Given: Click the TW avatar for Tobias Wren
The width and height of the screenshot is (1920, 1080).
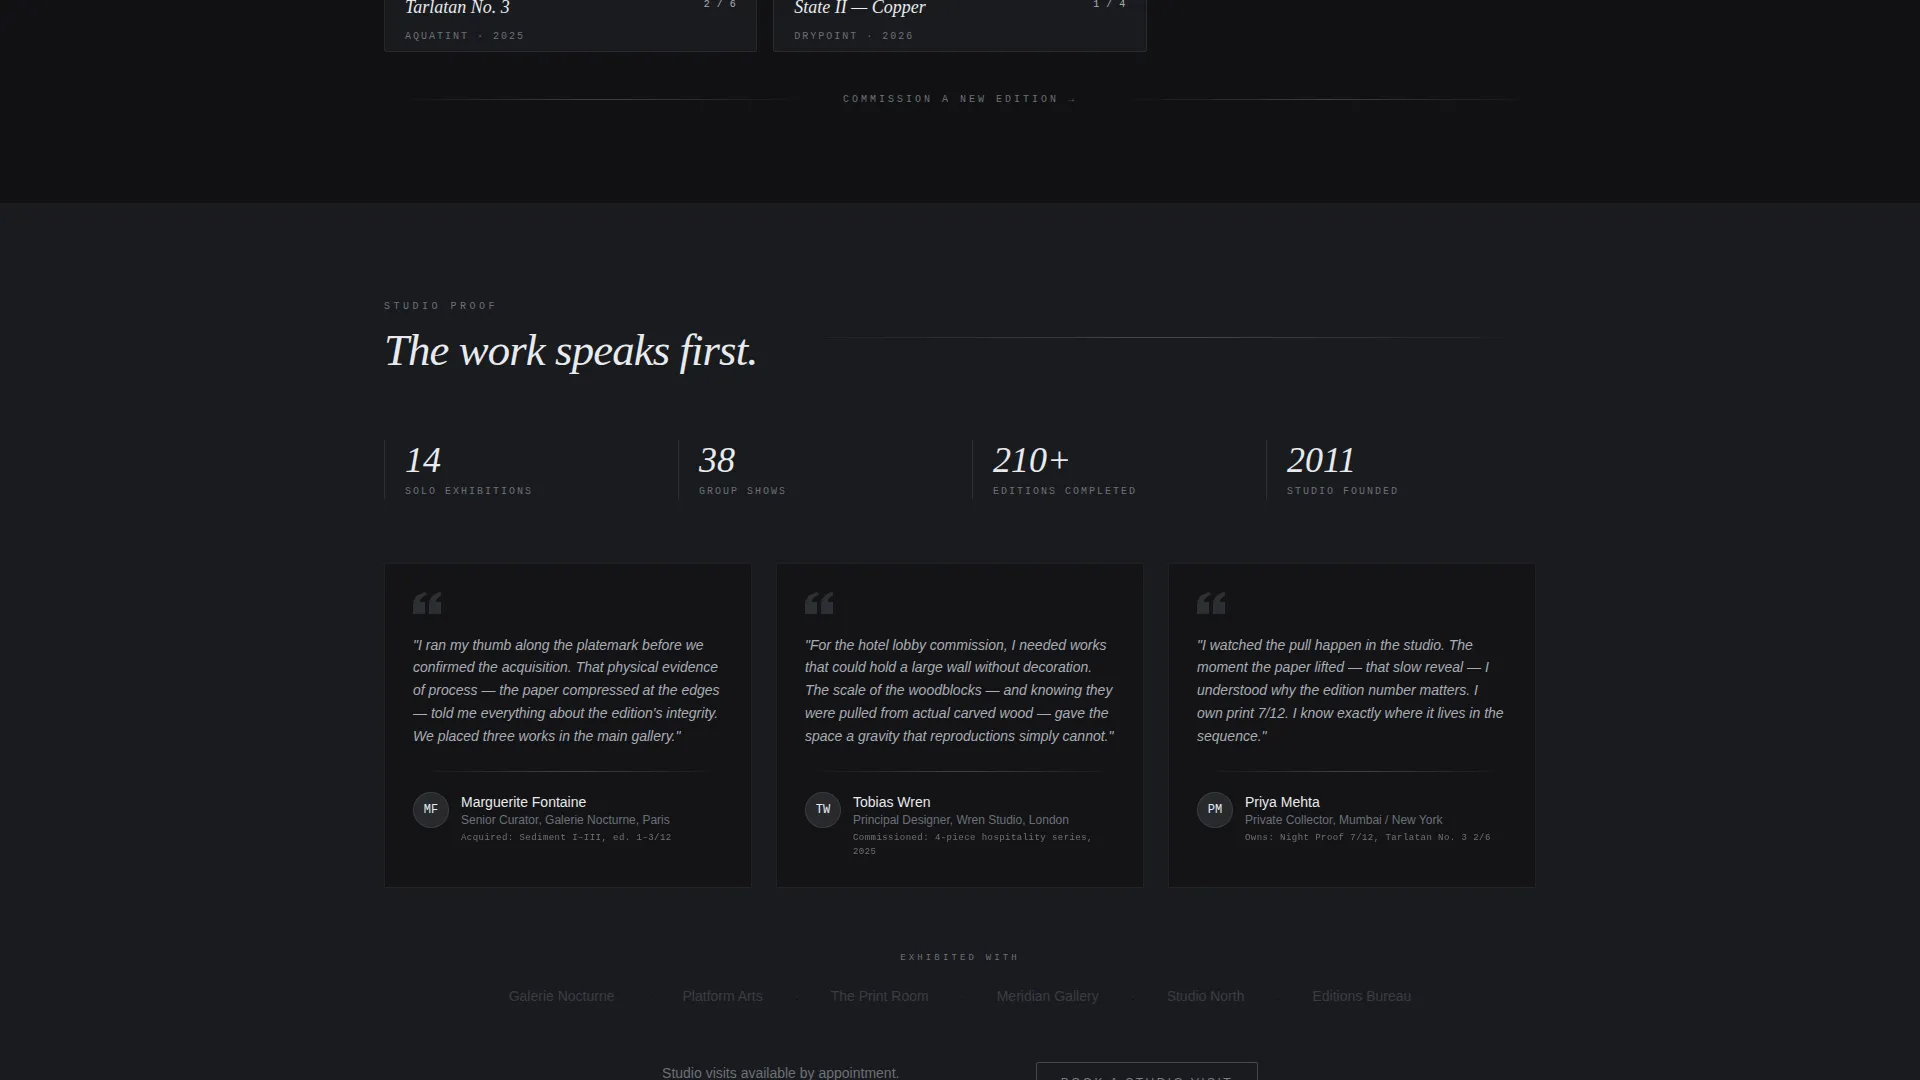Looking at the screenshot, I should [x=823, y=810].
